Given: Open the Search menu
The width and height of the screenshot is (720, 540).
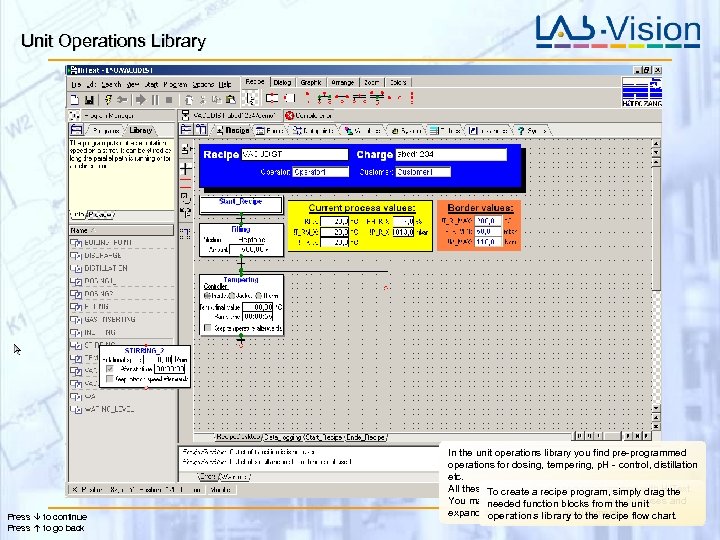Looking at the screenshot, I should tap(111, 84).
